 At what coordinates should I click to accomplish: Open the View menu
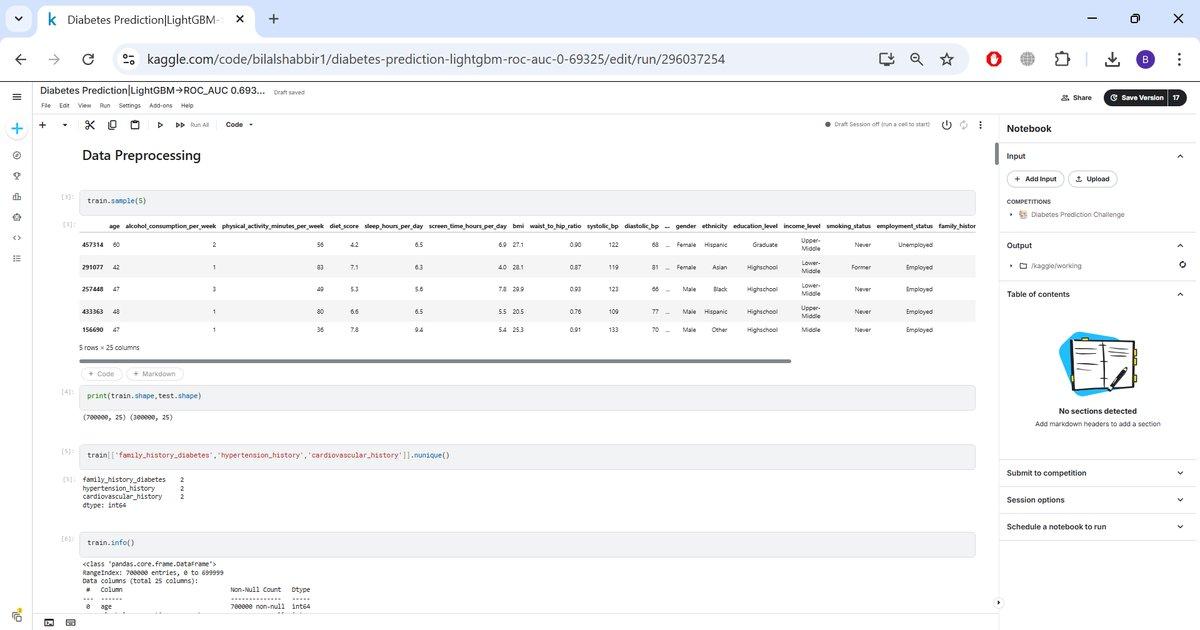click(x=85, y=105)
